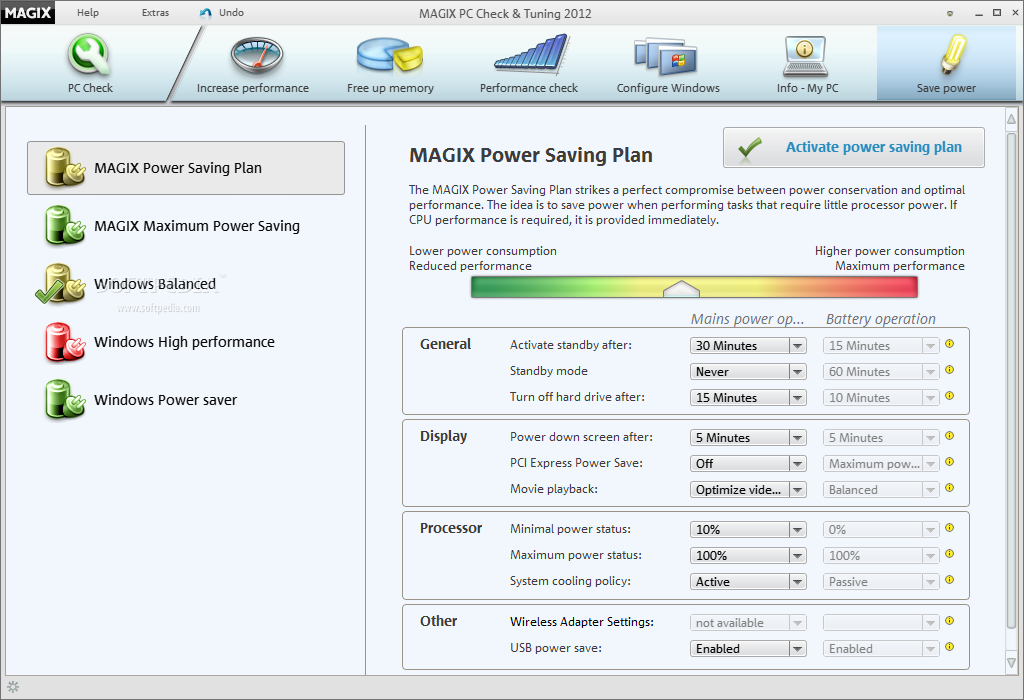Open the Help menu
1024x700 pixels.
[x=88, y=12]
